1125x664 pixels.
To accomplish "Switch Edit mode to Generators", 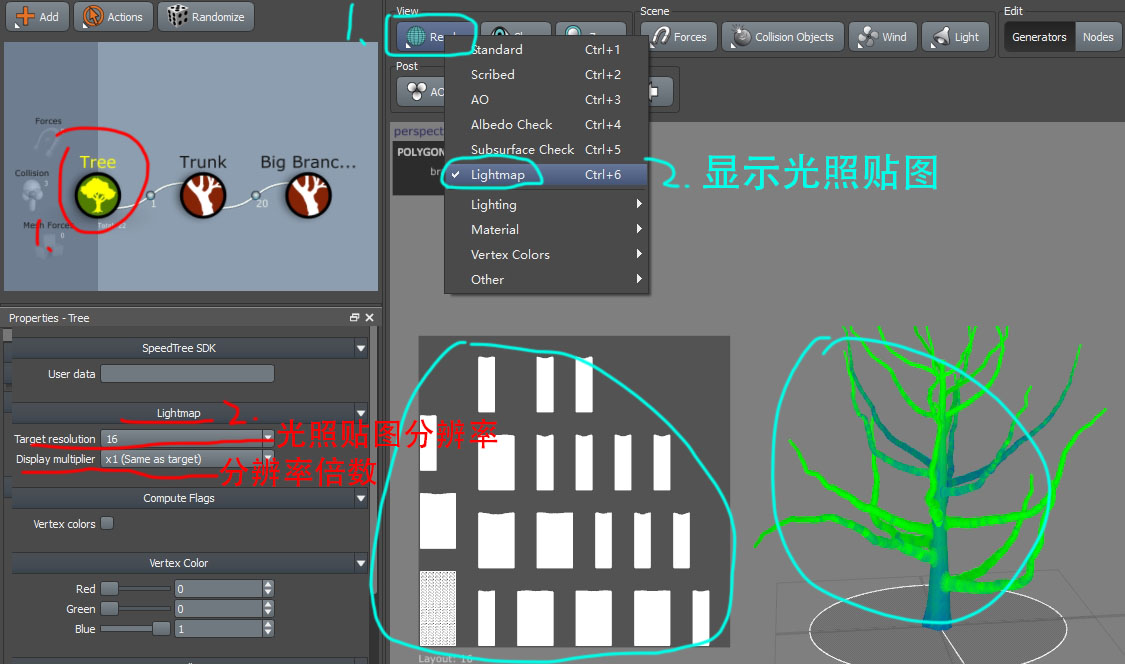I will 1038,36.
